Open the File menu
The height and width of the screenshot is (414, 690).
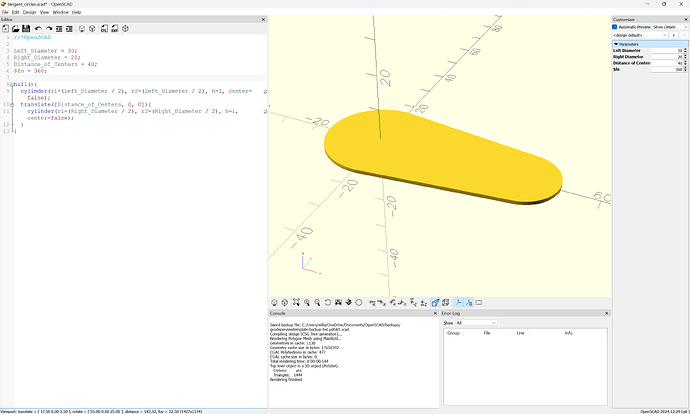5,12
